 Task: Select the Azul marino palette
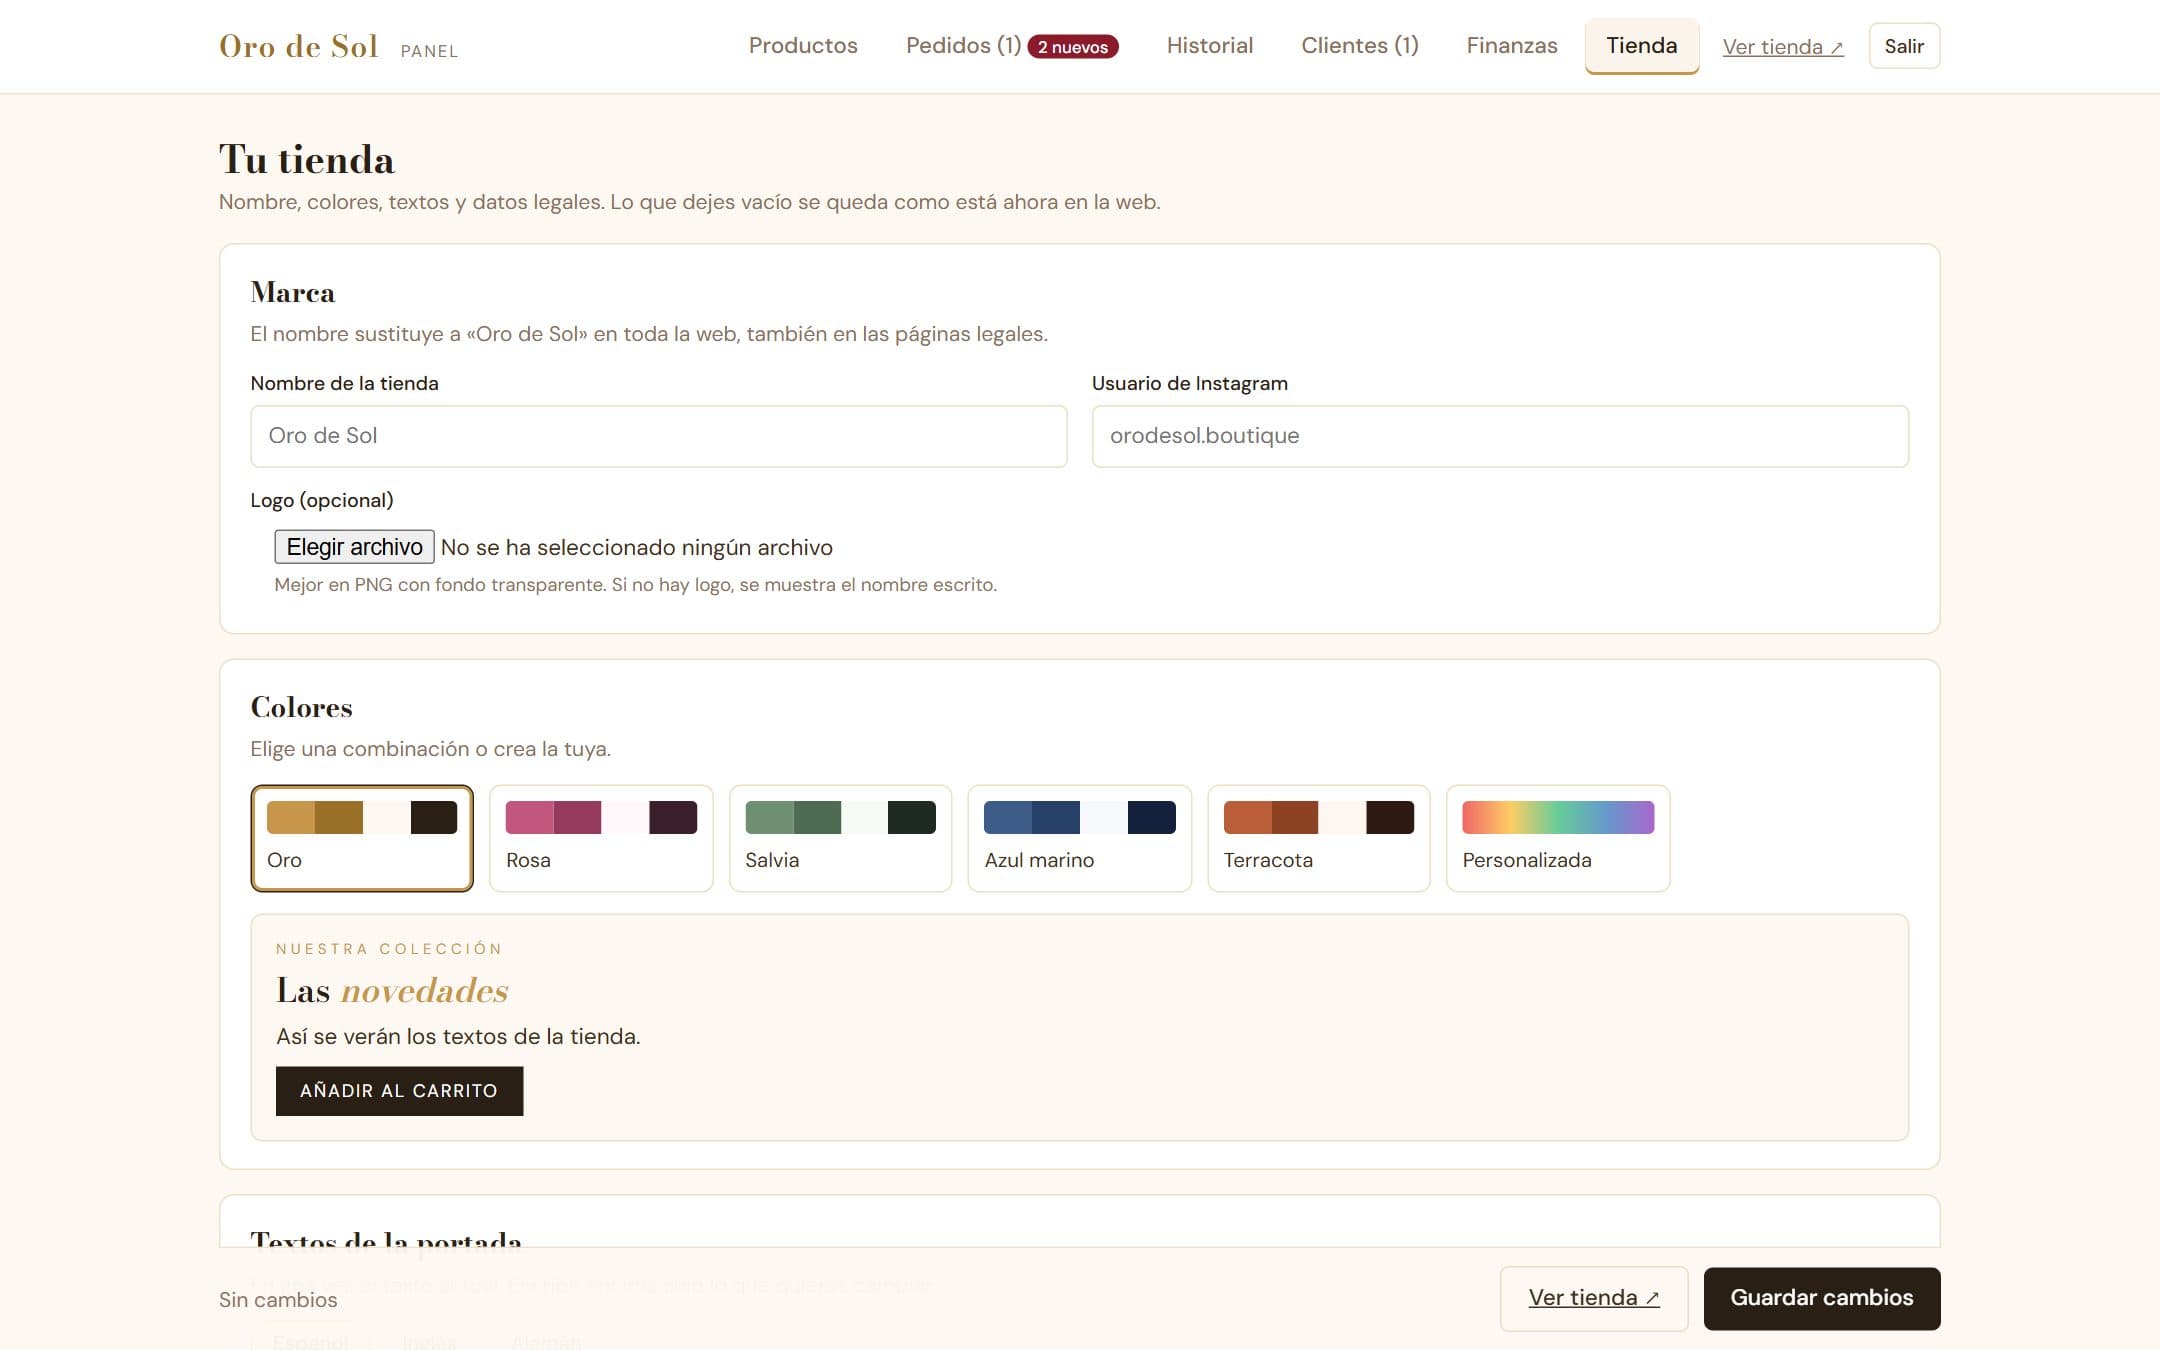click(x=1079, y=838)
